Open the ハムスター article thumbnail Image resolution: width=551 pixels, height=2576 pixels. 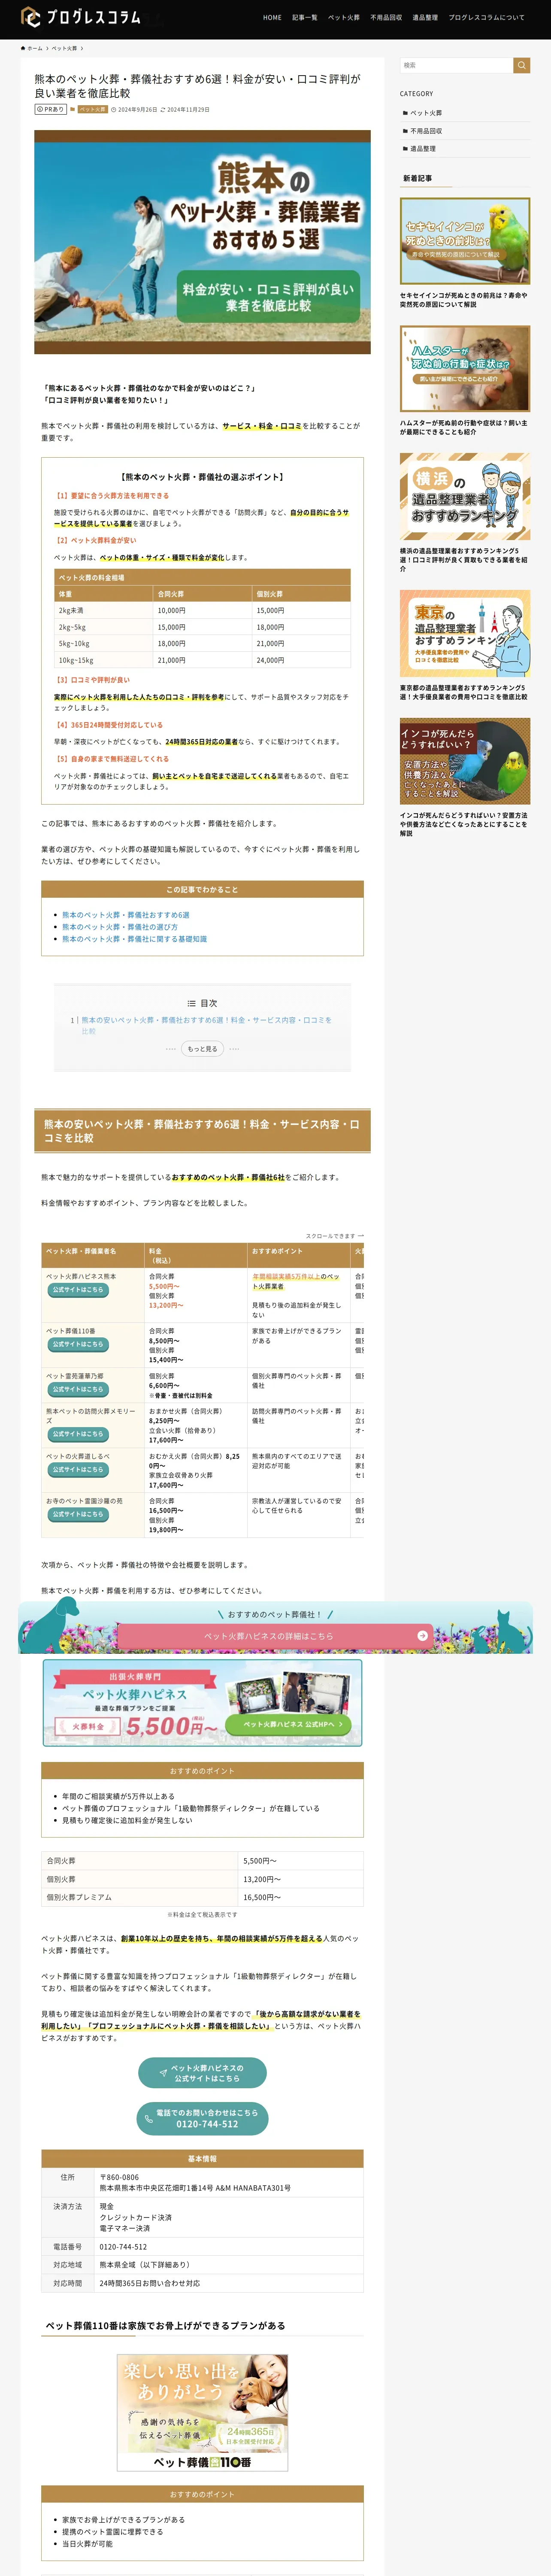pos(465,369)
